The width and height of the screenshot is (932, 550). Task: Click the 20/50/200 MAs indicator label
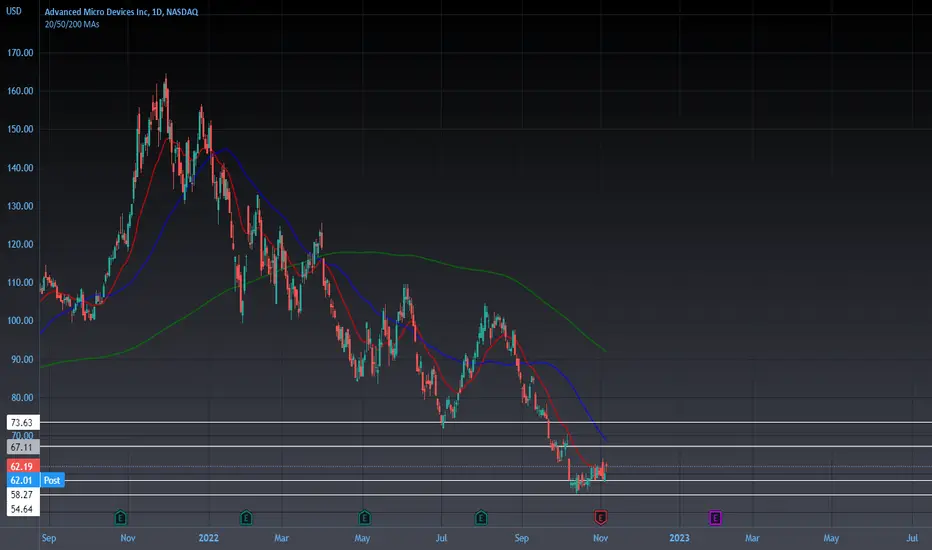(72, 24)
